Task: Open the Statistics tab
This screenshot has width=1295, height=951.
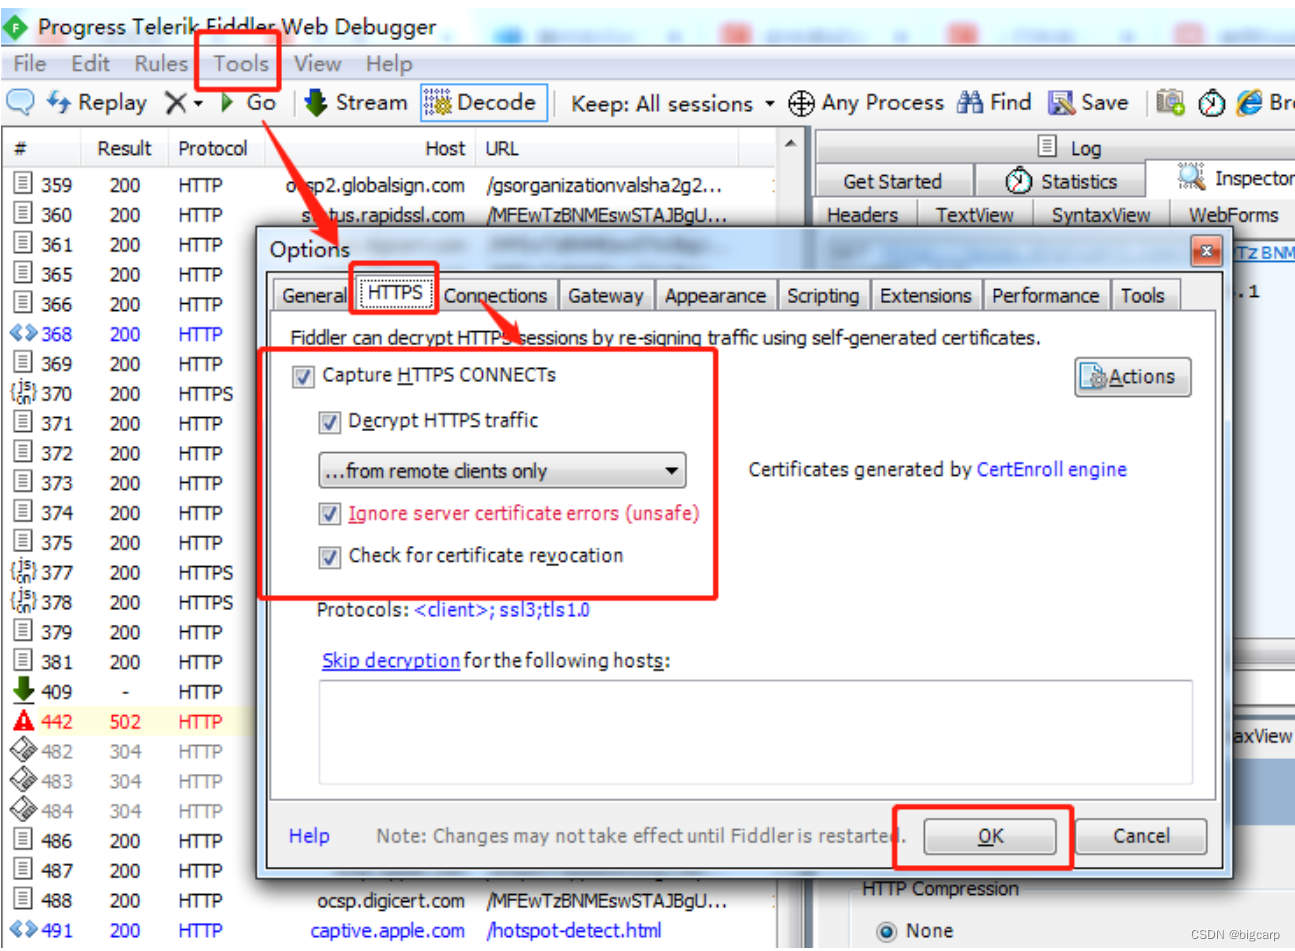Action: [1061, 181]
